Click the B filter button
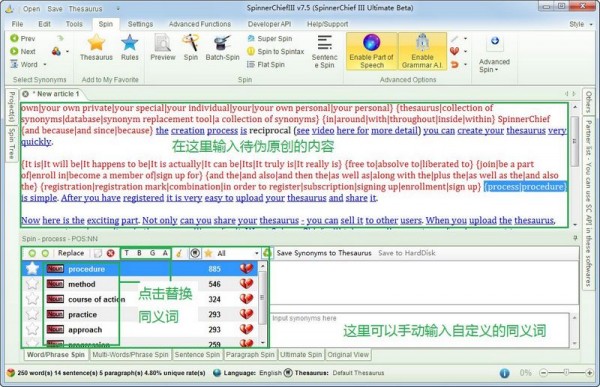 point(139,253)
